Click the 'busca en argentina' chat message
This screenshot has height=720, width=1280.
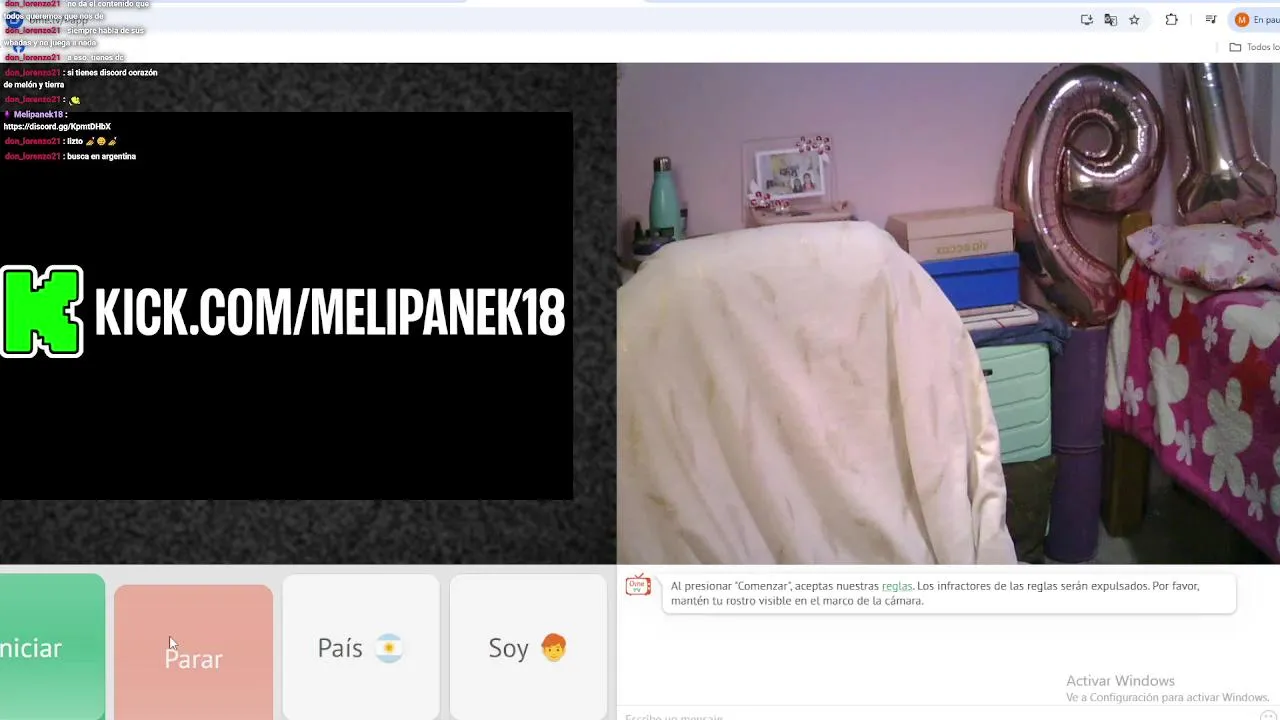(x=101, y=156)
